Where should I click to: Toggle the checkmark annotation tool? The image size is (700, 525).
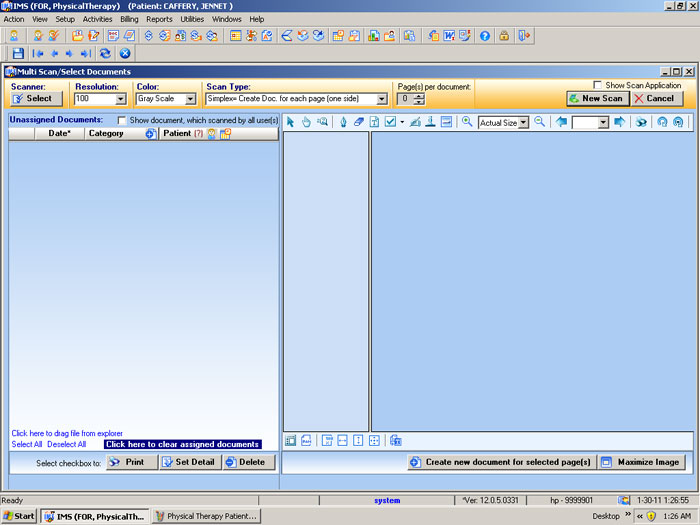(390, 122)
